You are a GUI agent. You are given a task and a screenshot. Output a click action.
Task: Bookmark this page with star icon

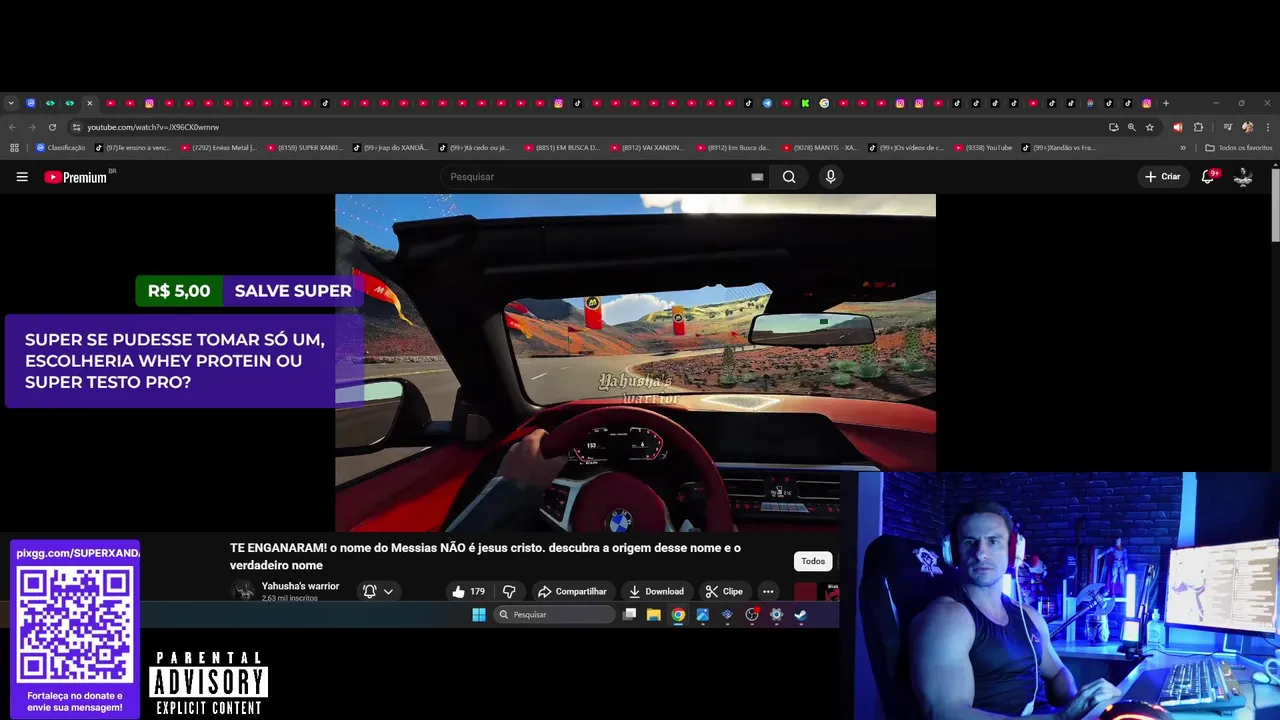[x=1150, y=127]
